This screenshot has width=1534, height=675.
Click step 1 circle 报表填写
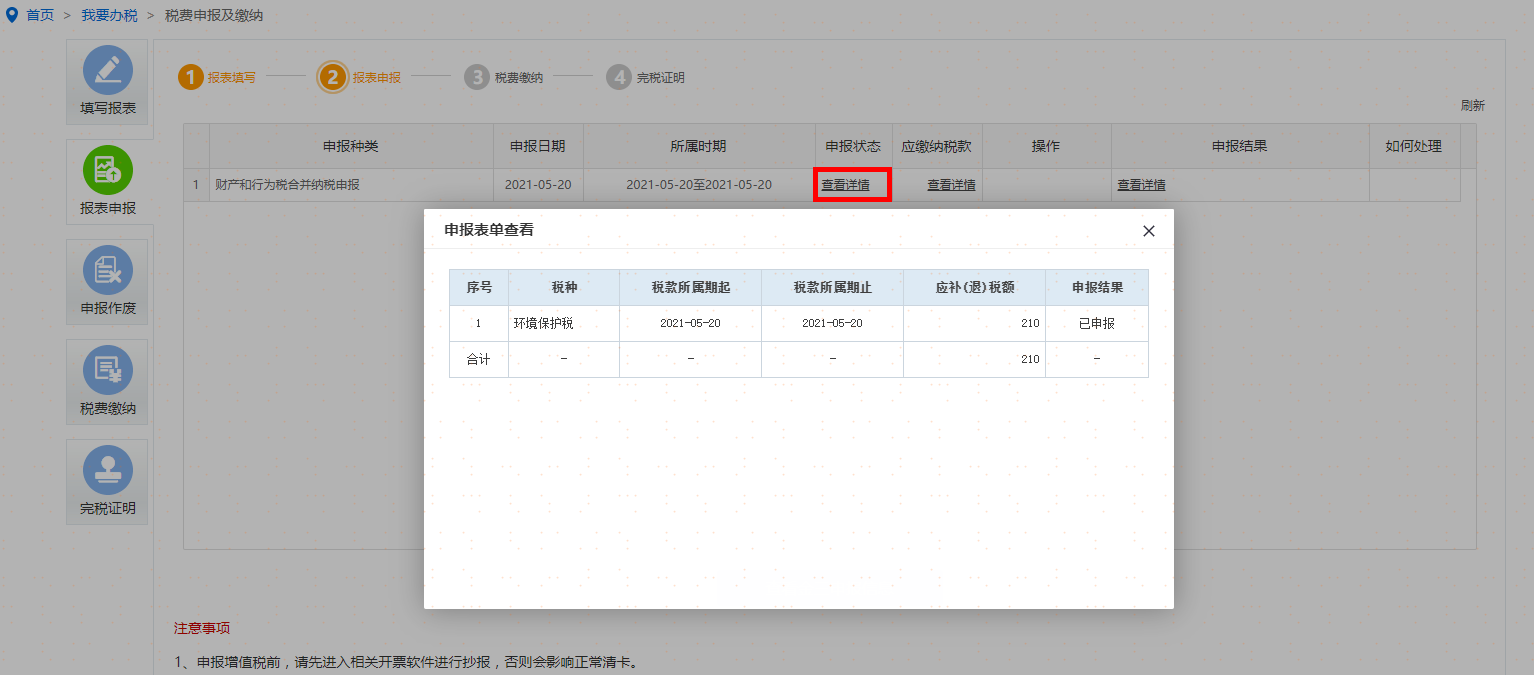click(191, 77)
